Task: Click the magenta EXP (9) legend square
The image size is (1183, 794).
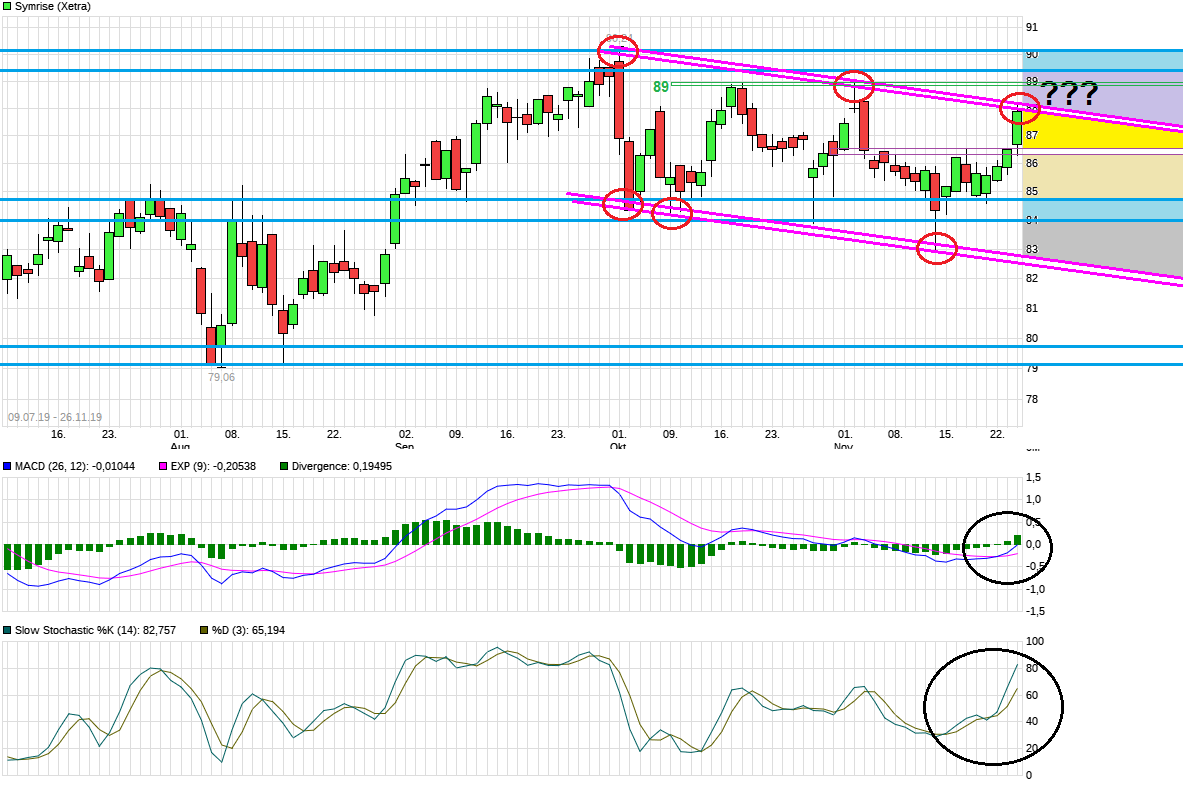Action: [163, 467]
